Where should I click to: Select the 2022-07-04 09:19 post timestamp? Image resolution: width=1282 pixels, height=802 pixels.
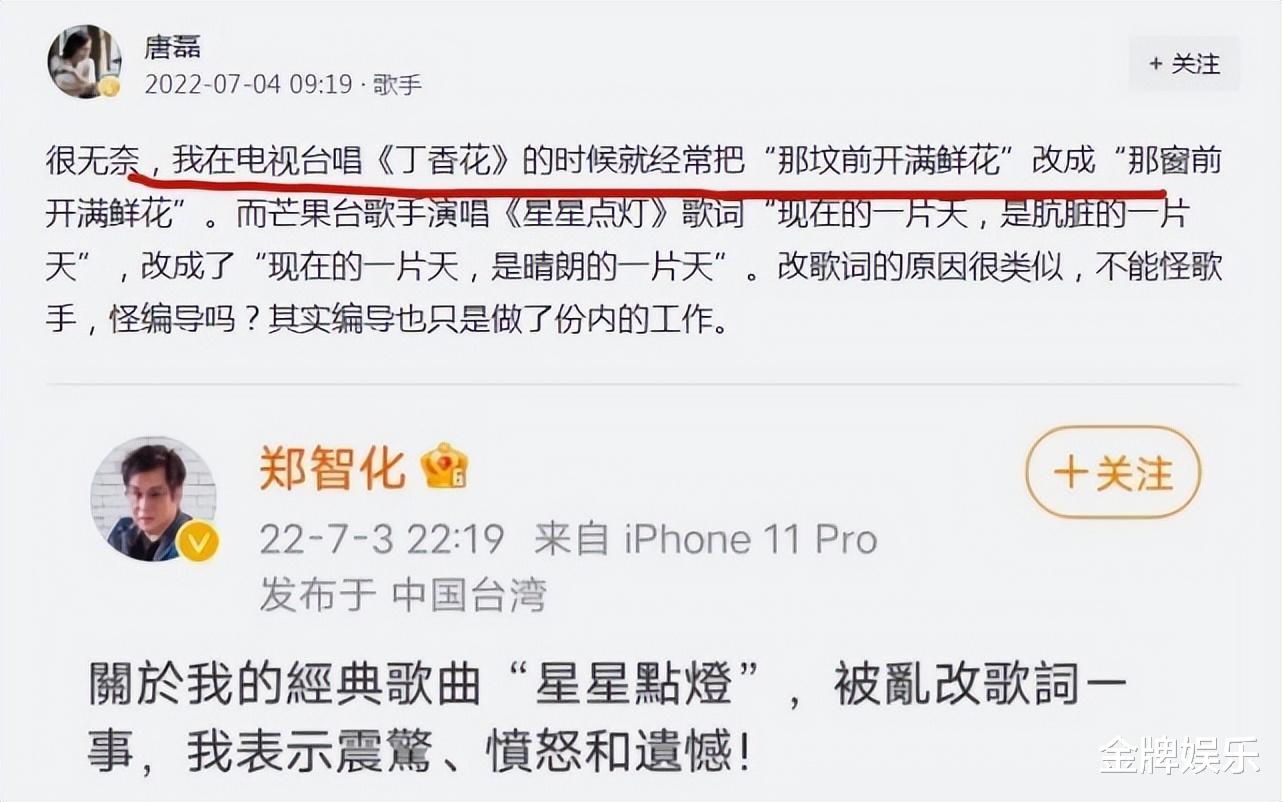click(249, 84)
